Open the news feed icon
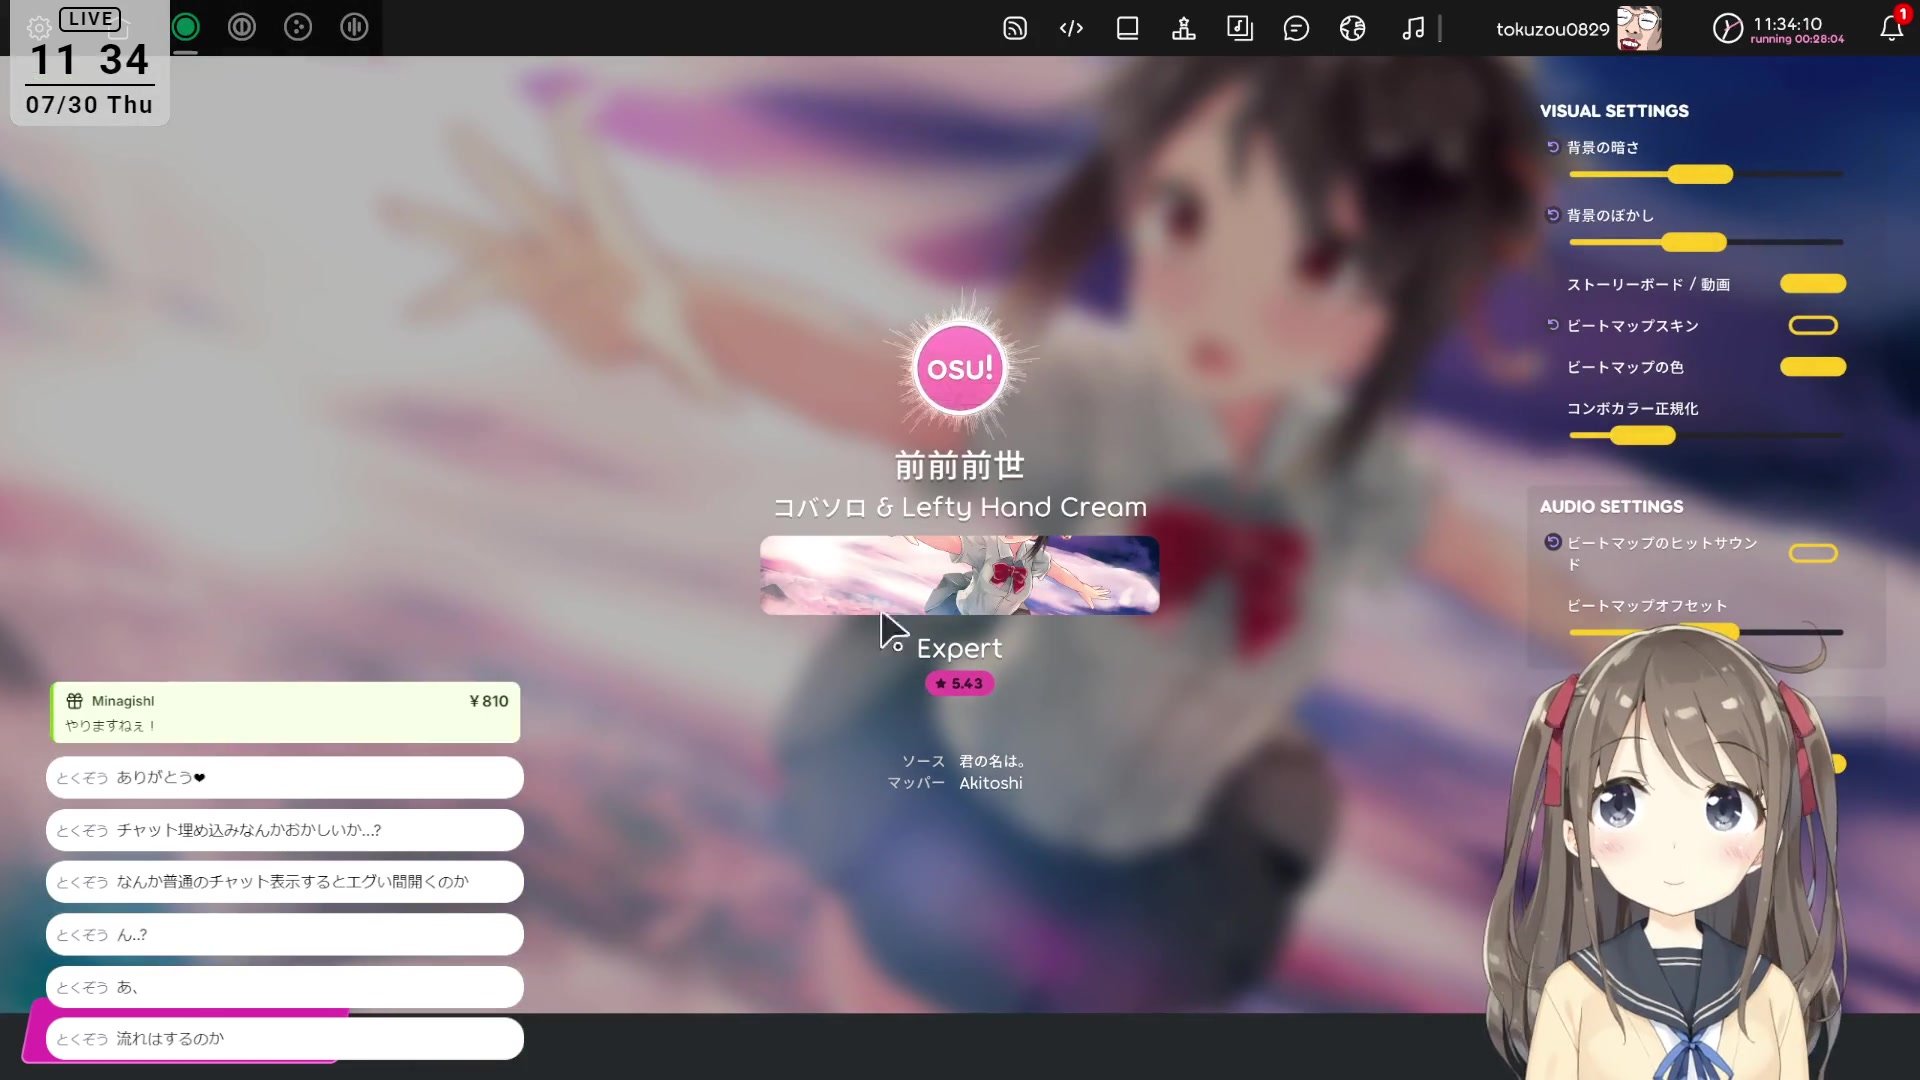Image resolution: width=1920 pixels, height=1080 pixels. point(1015,28)
